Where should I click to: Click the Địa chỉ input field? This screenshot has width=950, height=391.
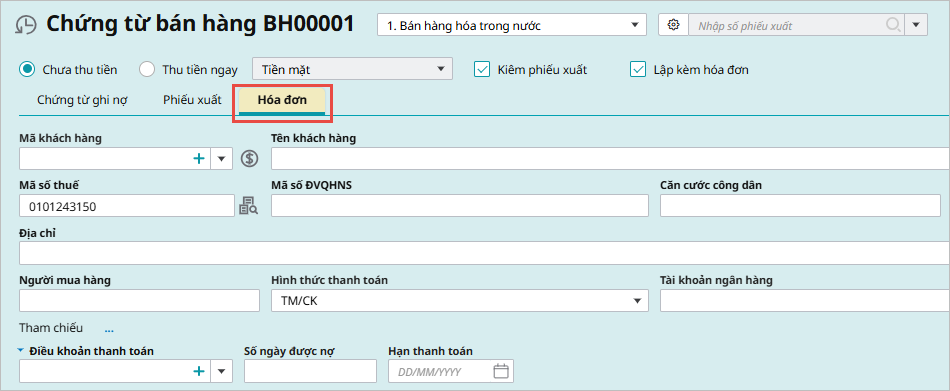484,253
